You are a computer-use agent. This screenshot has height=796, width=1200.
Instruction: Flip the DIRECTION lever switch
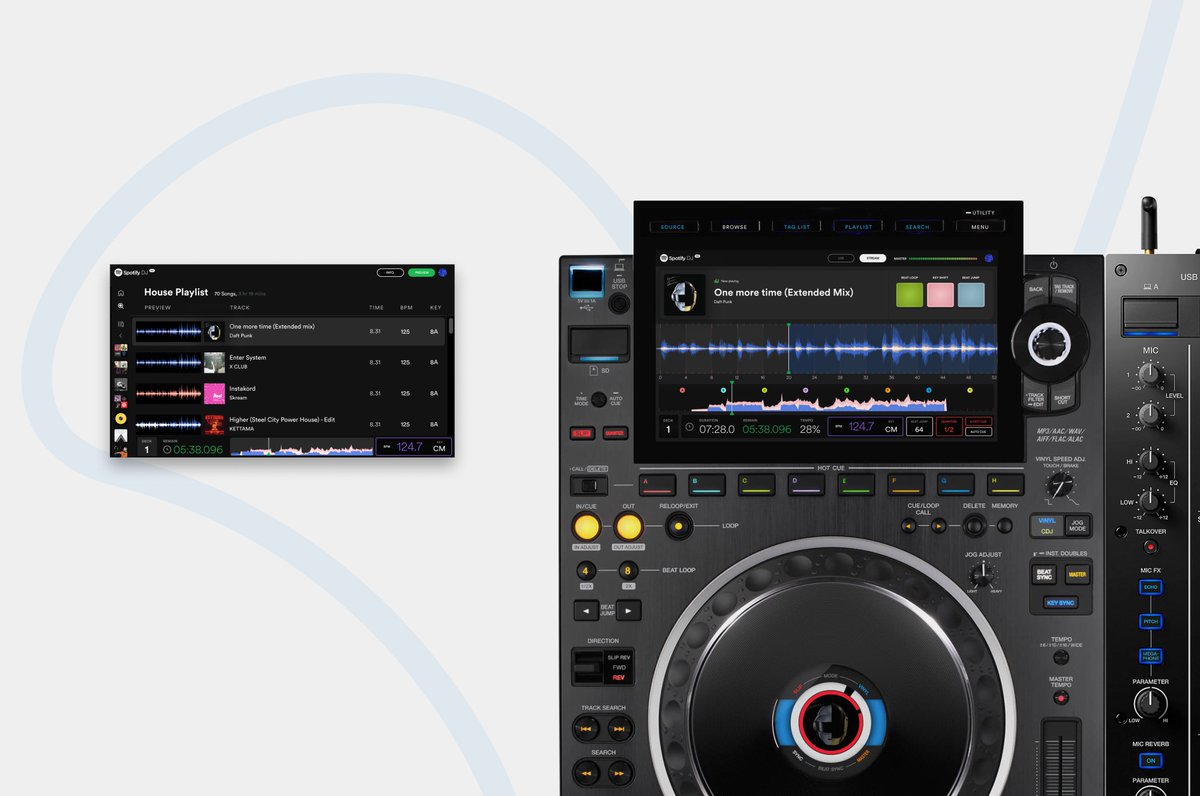point(587,667)
